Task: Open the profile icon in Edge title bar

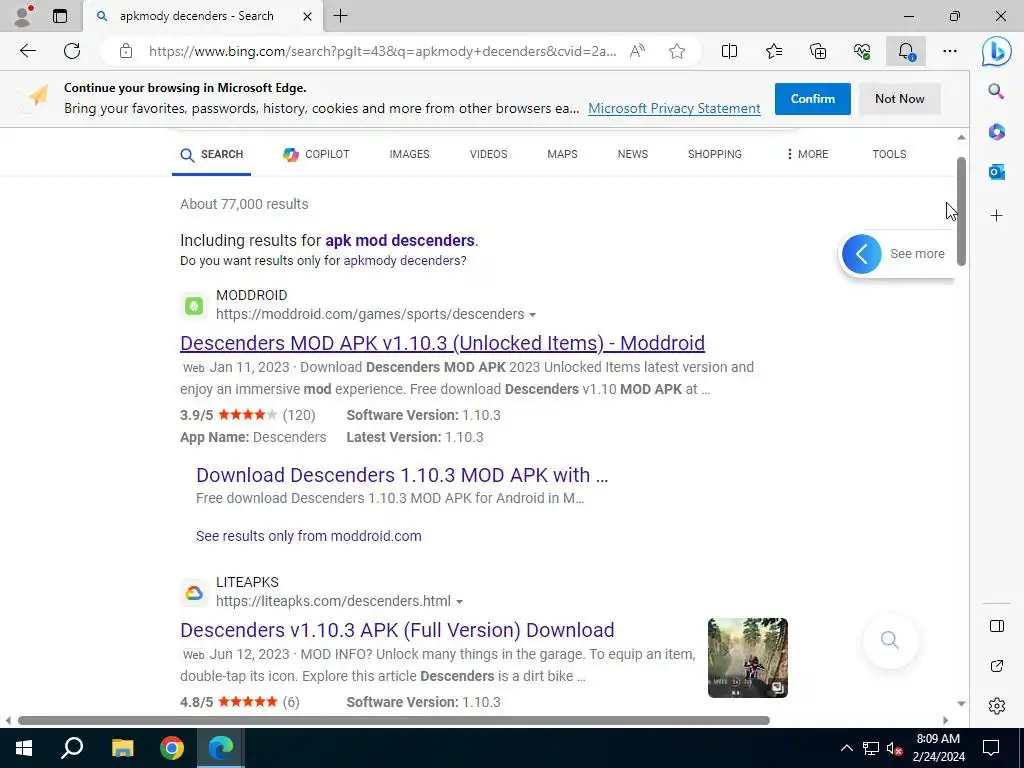Action: (x=24, y=16)
